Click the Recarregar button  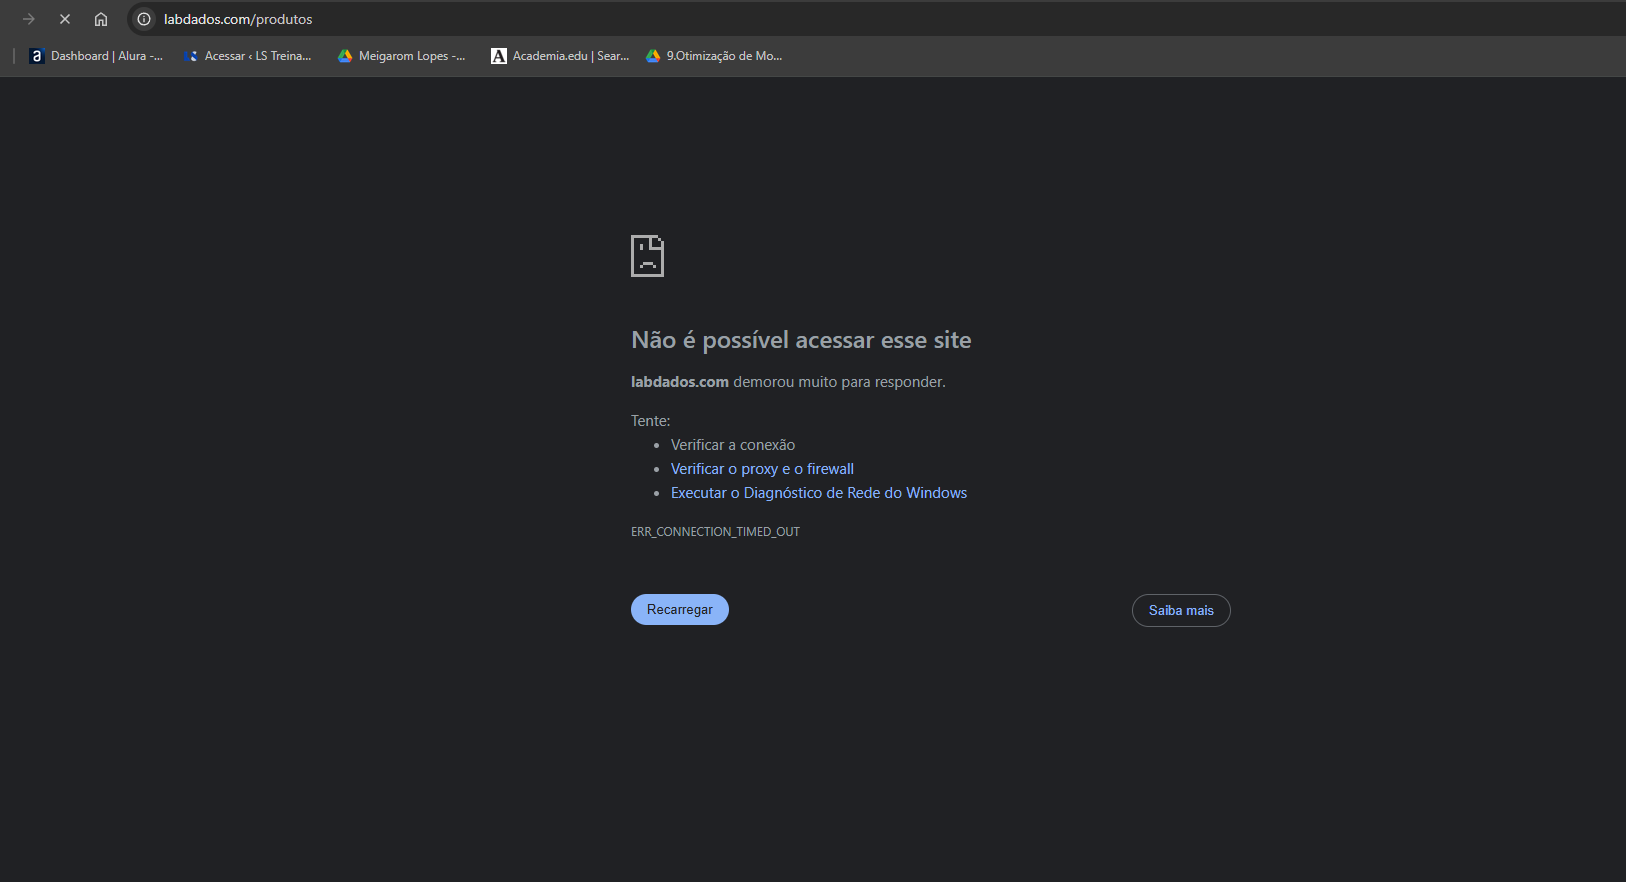[680, 610]
